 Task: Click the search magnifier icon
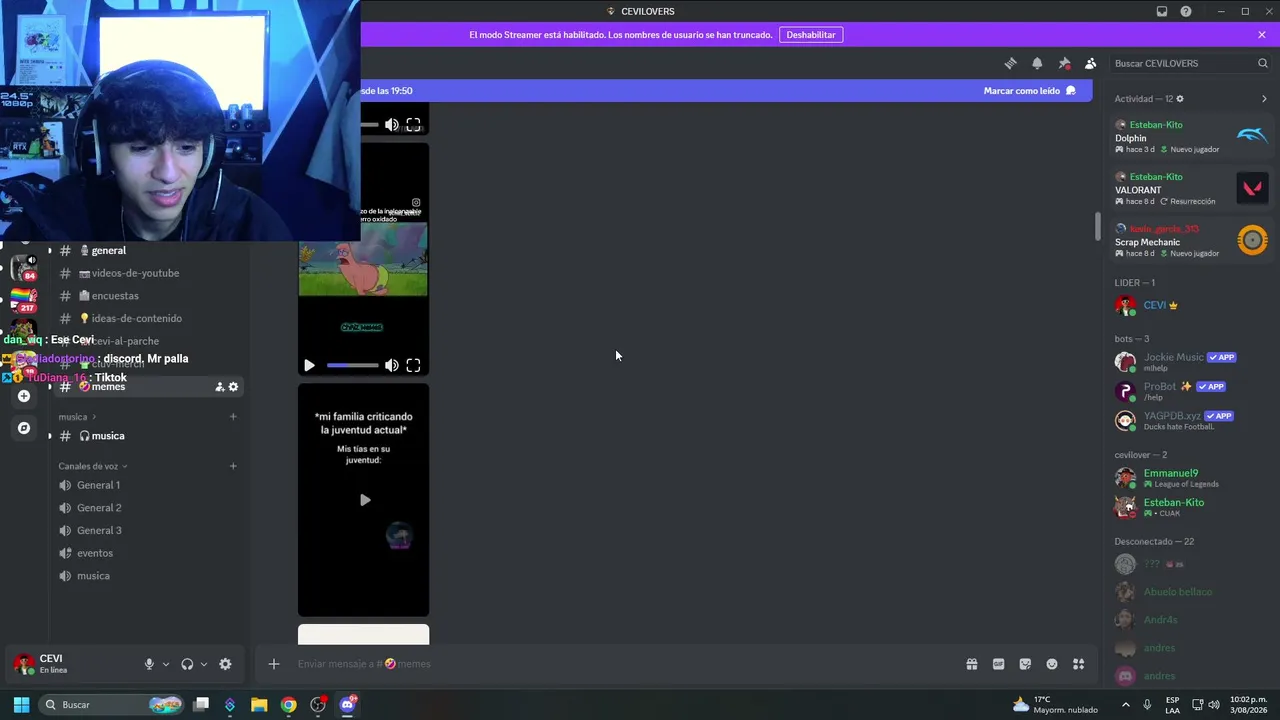click(x=1262, y=63)
